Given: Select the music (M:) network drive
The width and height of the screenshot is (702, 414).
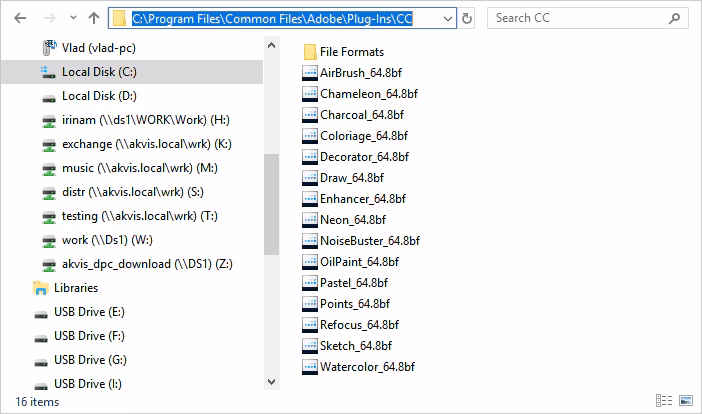Looking at the screenshot, I should (x=139, y=168).
